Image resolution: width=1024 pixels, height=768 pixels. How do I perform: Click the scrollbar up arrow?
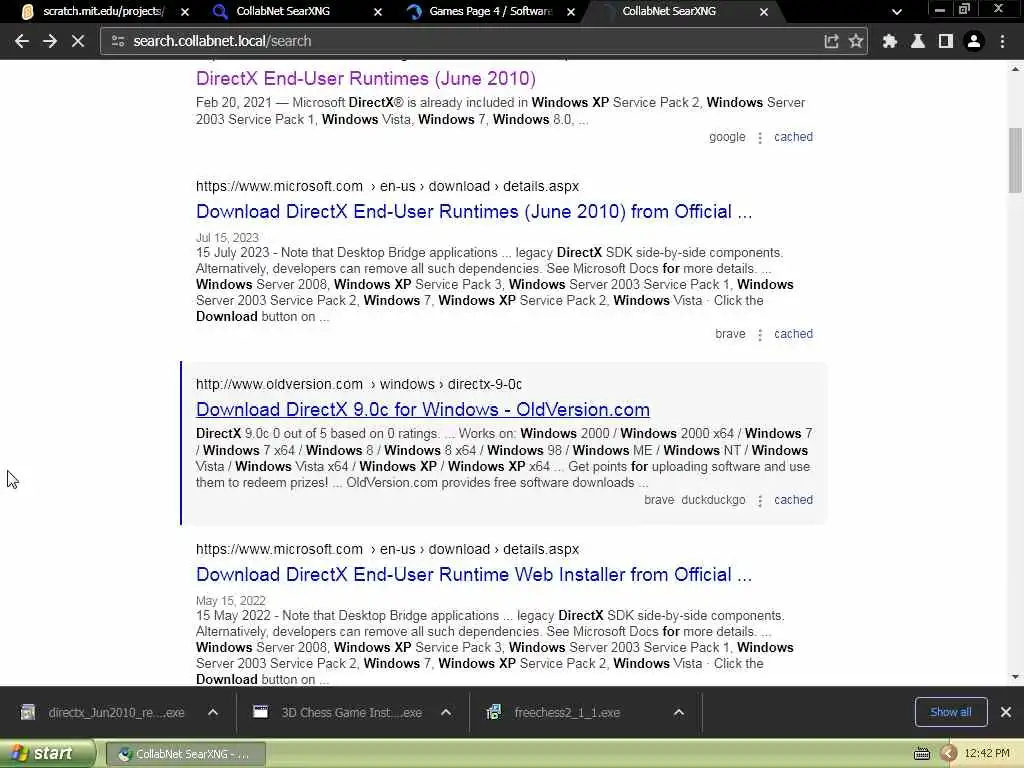[1015, 68]
